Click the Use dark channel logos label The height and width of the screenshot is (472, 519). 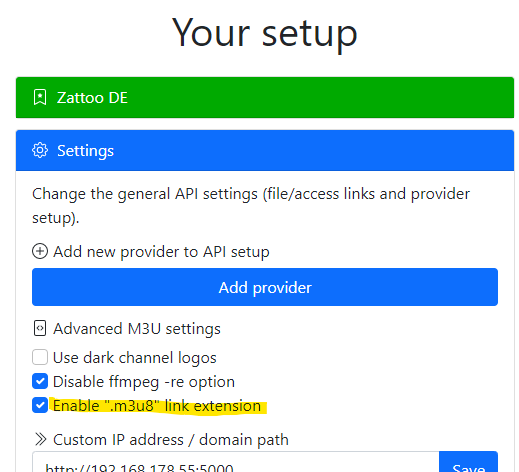[135, 358]
